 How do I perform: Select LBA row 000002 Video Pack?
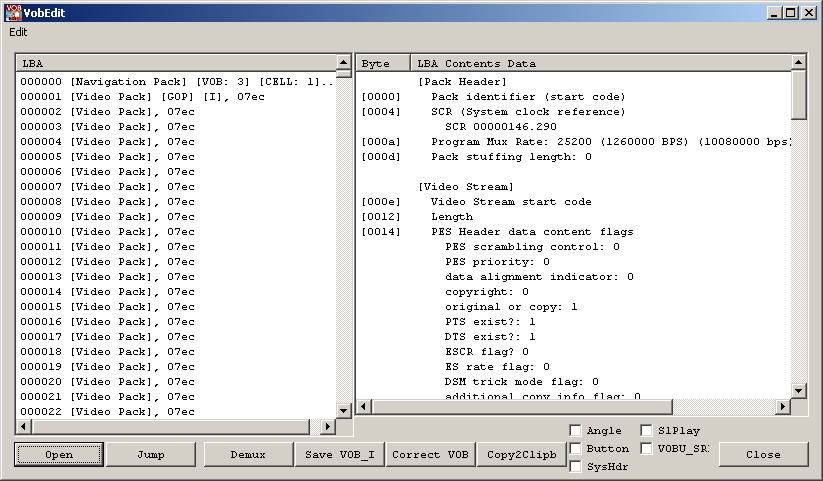tap(107, 112)
